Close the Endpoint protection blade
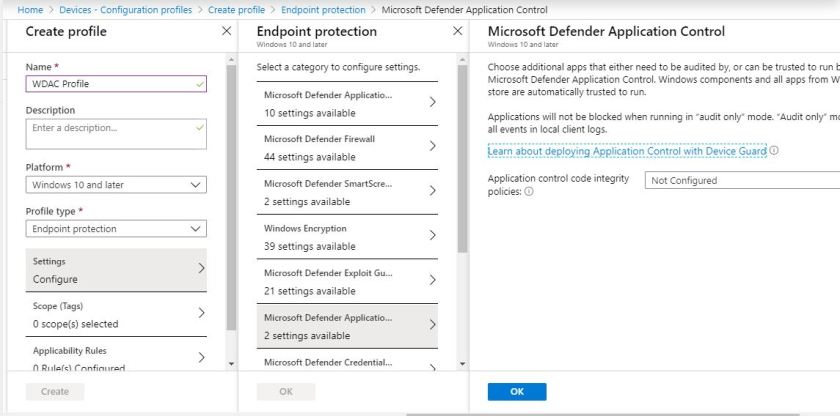 pyautogui.click(x=458, y=32)
